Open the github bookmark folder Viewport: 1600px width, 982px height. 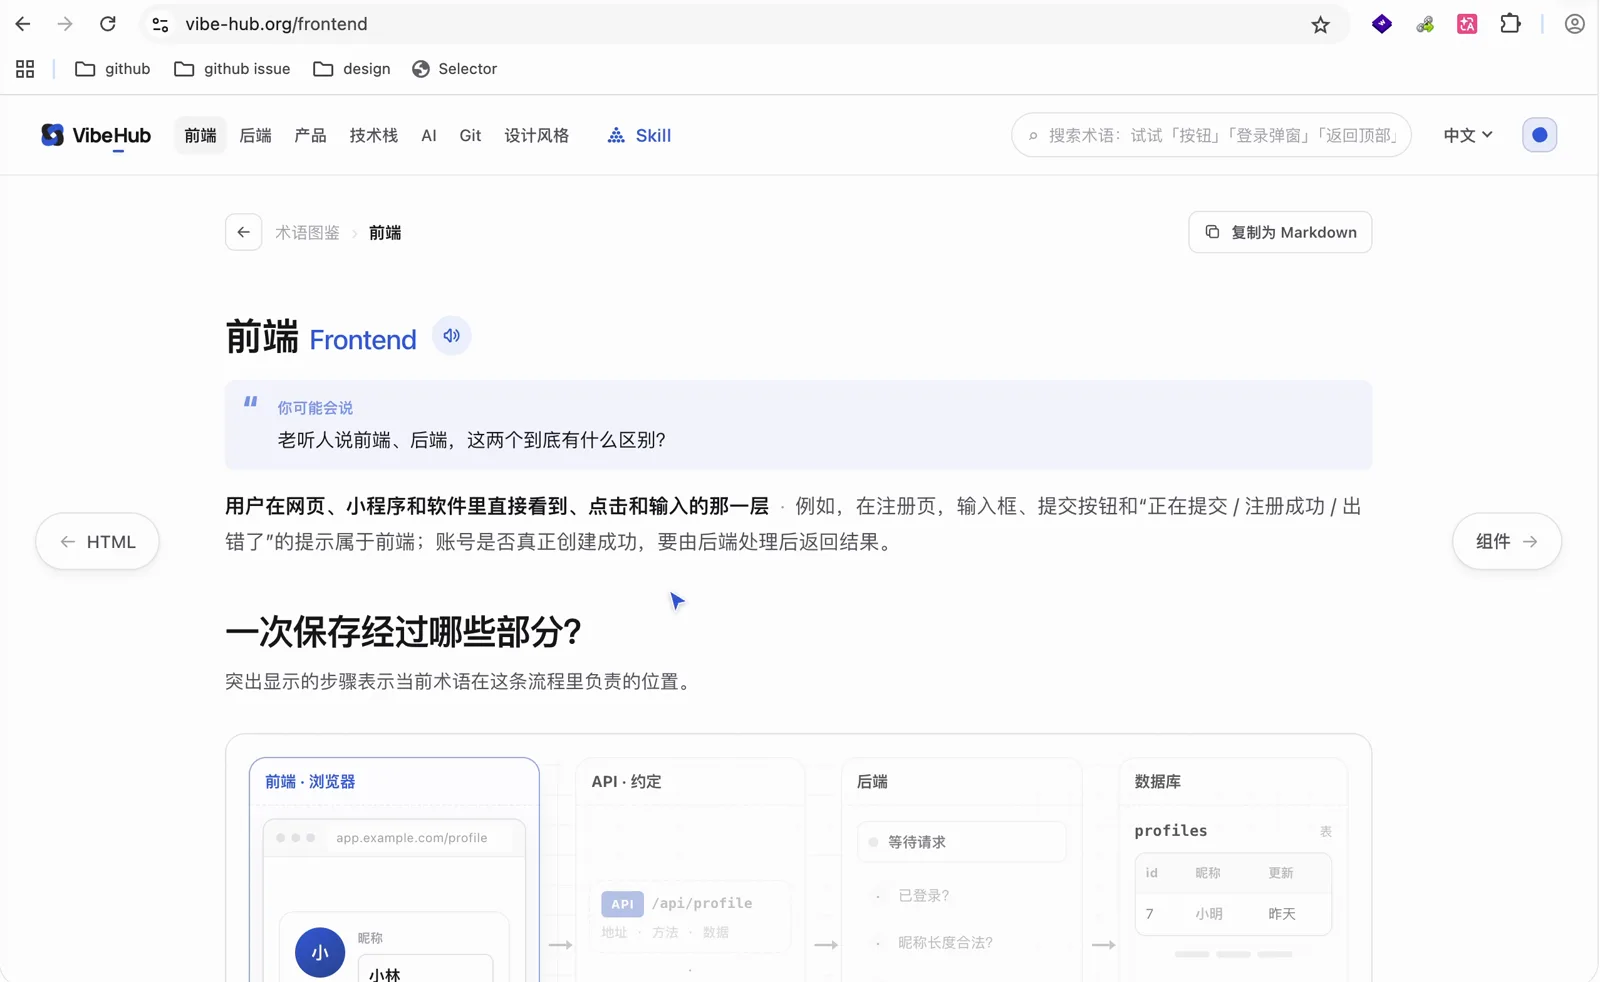(x=113, y=69)
